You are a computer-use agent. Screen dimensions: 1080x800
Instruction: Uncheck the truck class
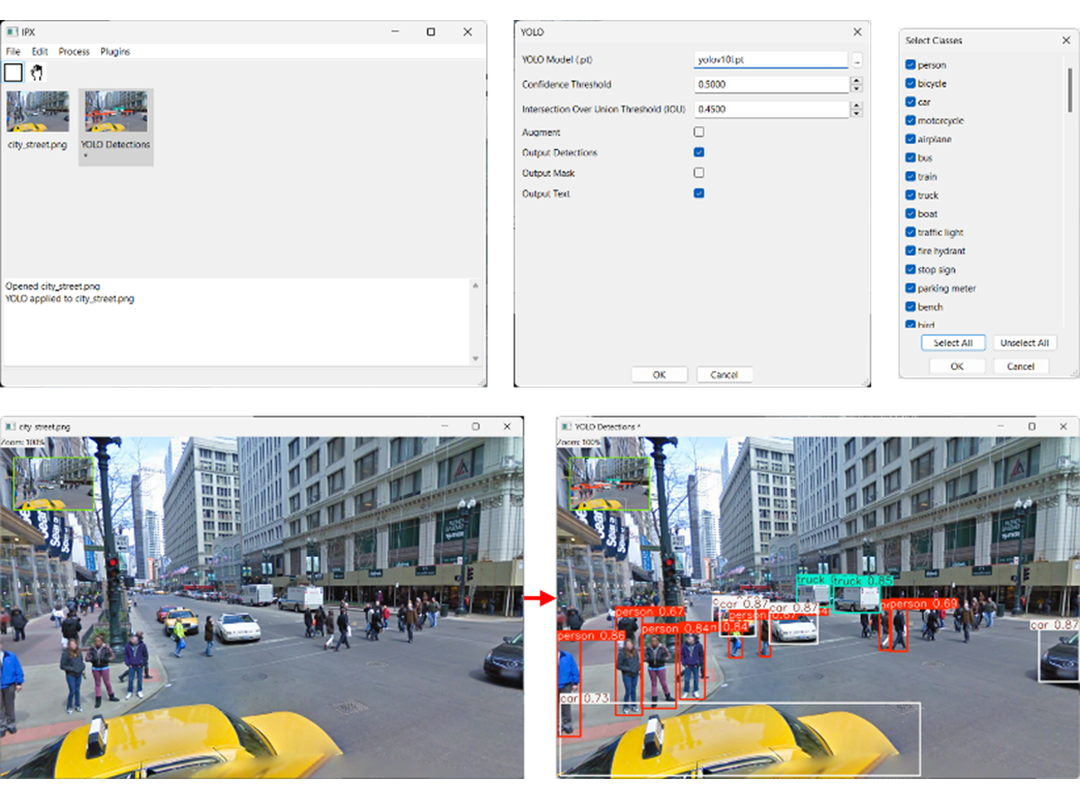910,194
